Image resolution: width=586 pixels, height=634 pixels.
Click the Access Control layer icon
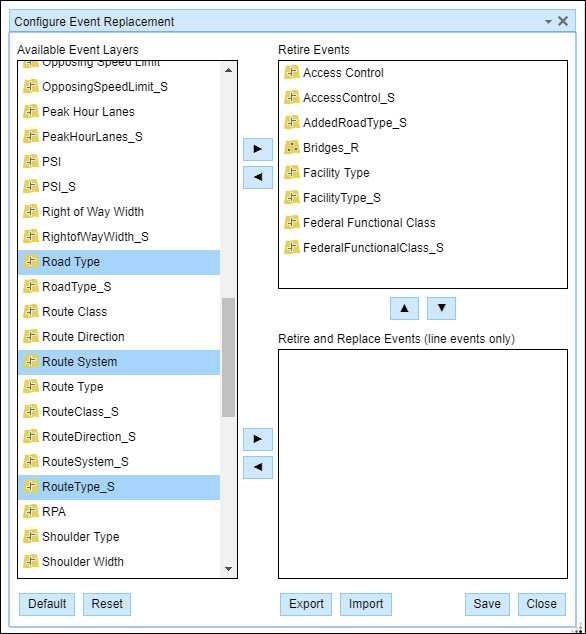pyautogui.click(x=292, y=73)
